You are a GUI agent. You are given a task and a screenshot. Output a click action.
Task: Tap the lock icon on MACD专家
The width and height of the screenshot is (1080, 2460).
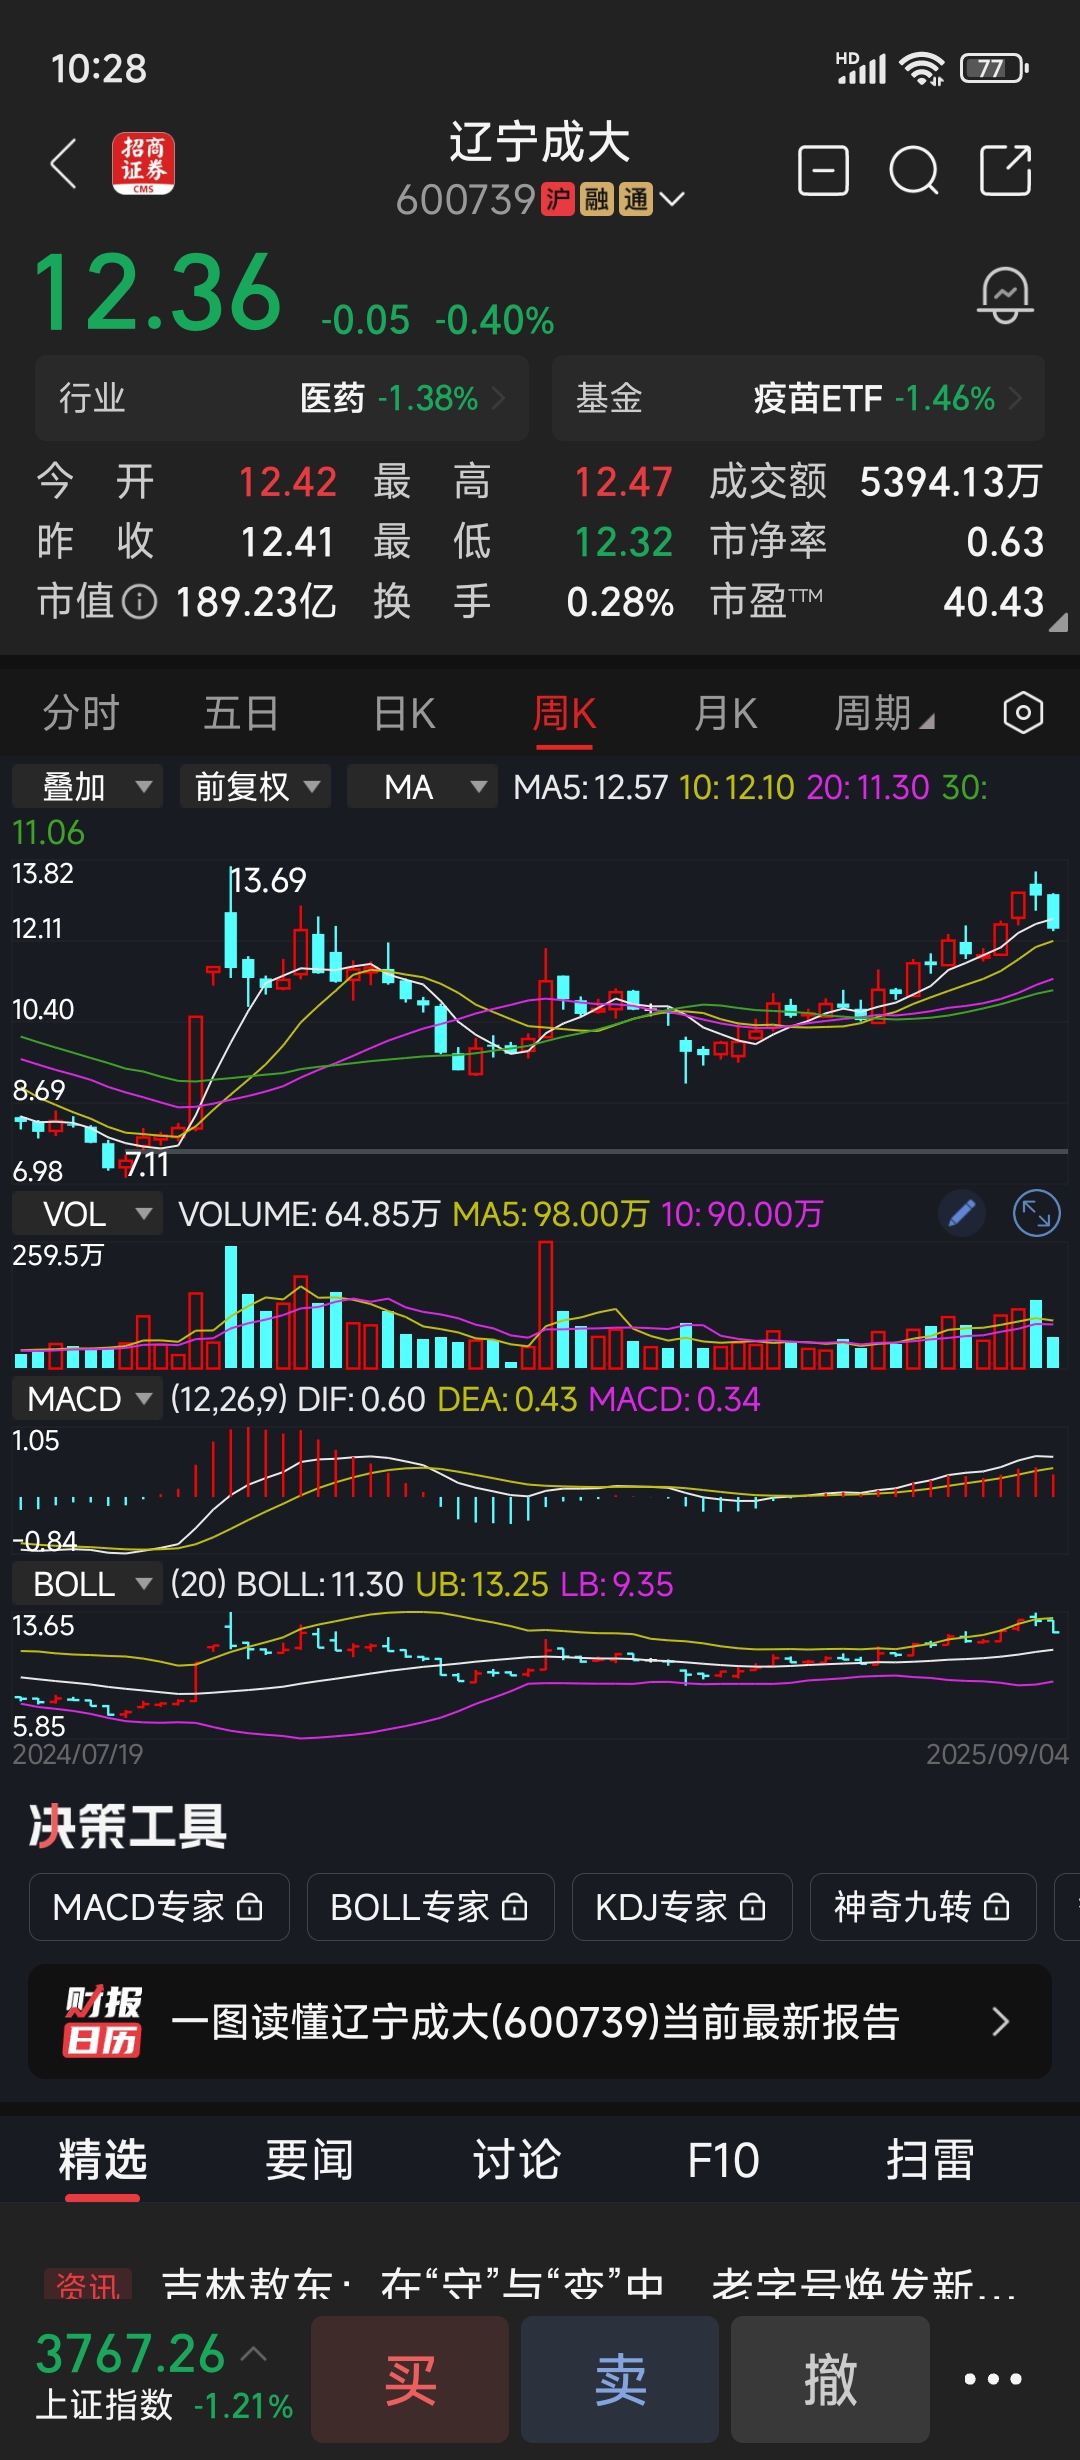[249, 1907]
